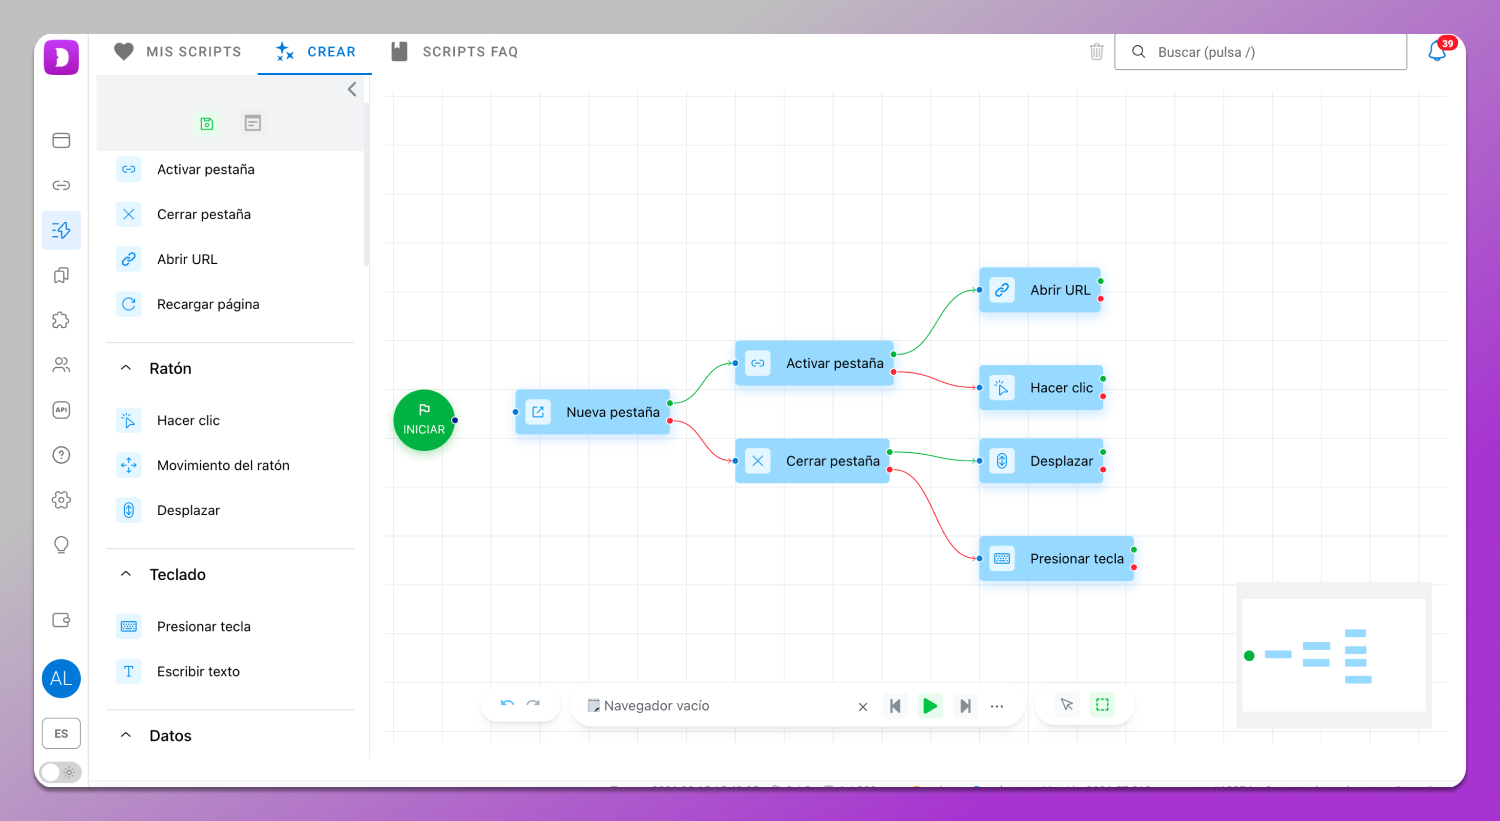Toggle the light/dark theme switch

[61, 772]
